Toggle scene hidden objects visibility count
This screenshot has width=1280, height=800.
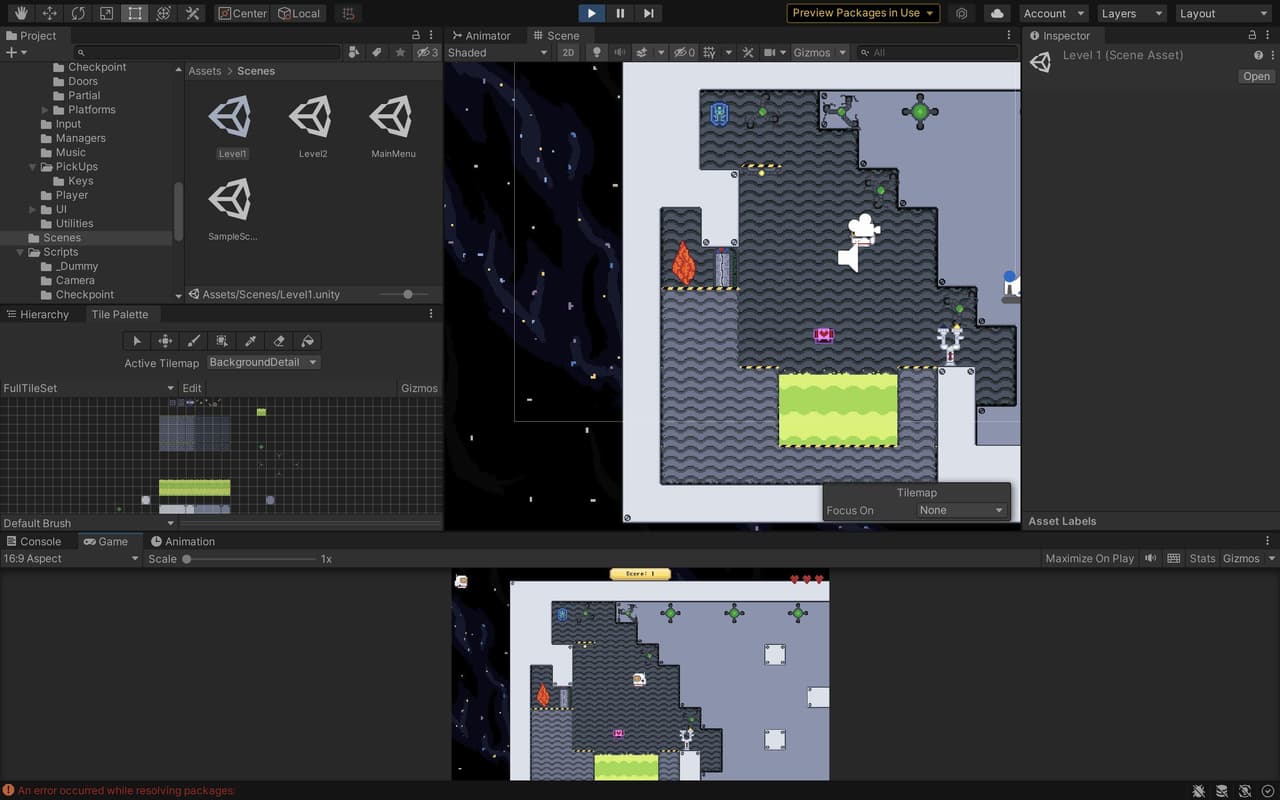pyautogui.click(x=684, y=52)
